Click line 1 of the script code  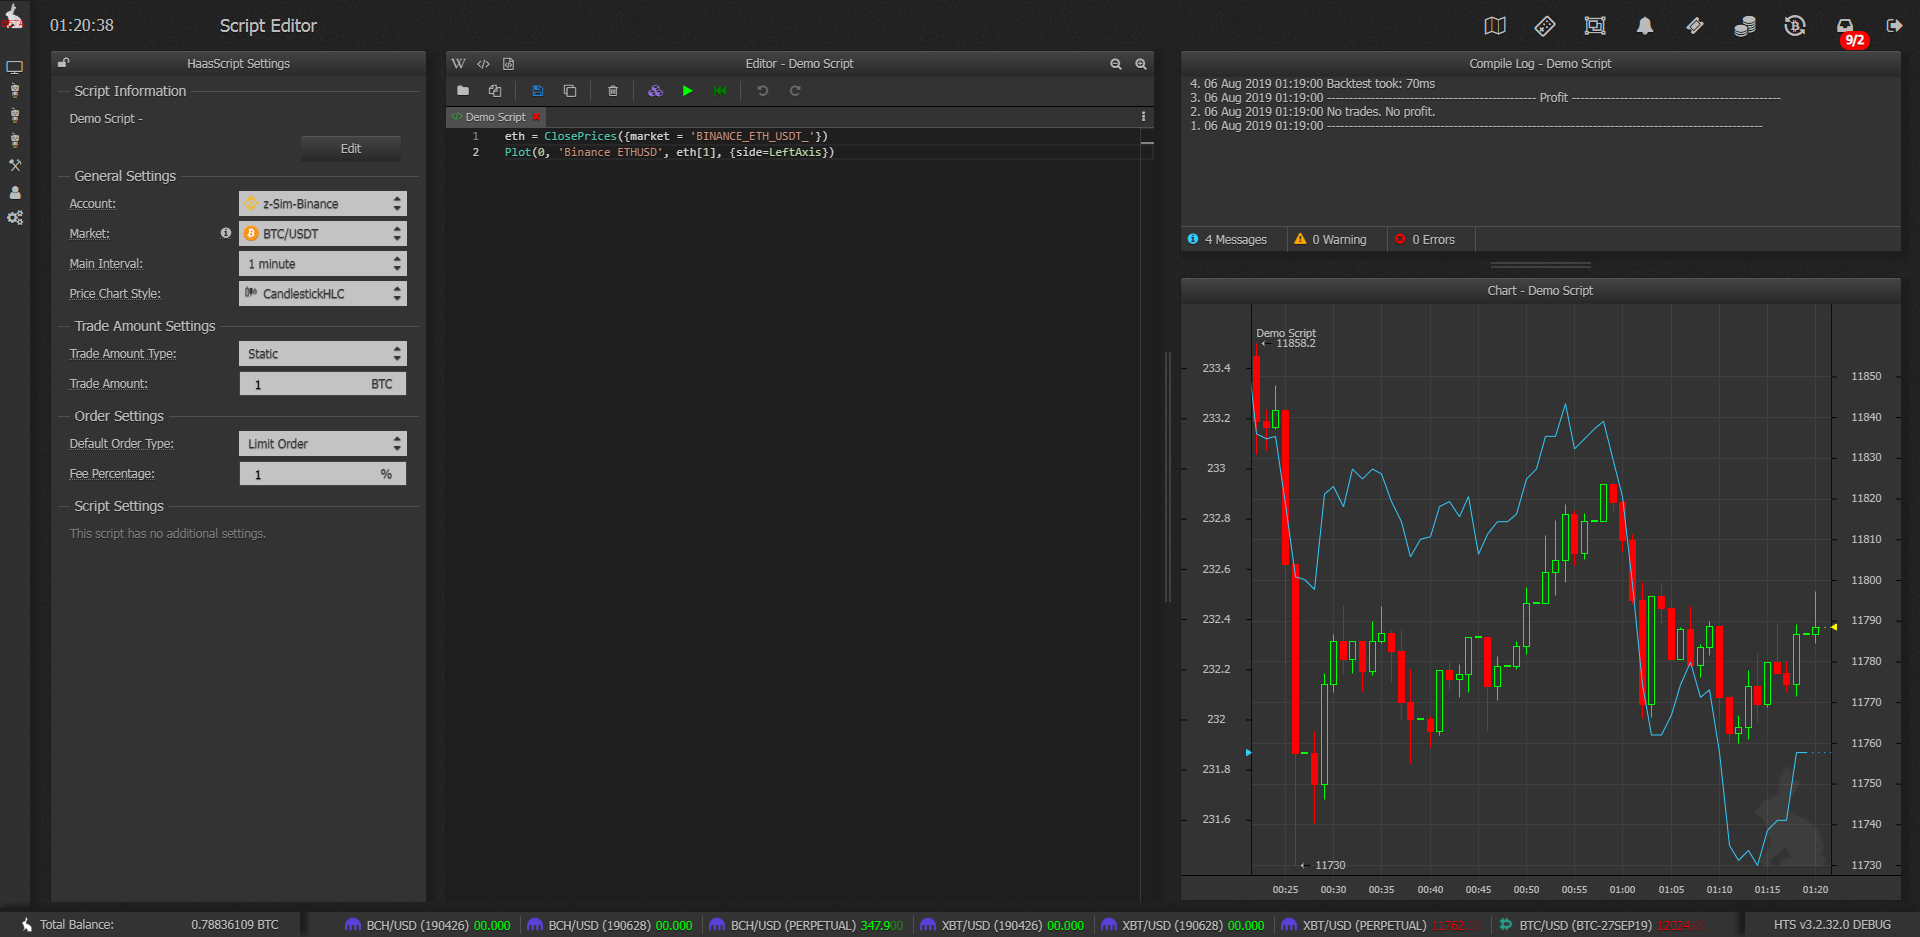666,136
